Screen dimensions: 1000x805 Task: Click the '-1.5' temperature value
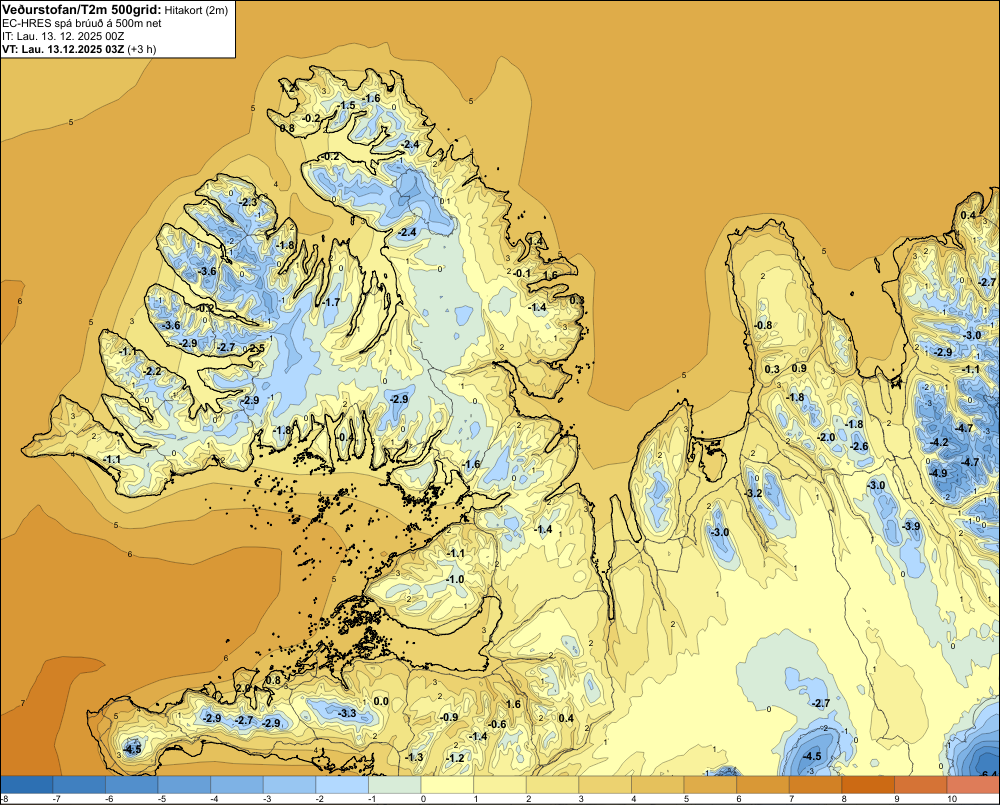coord(346,105)
